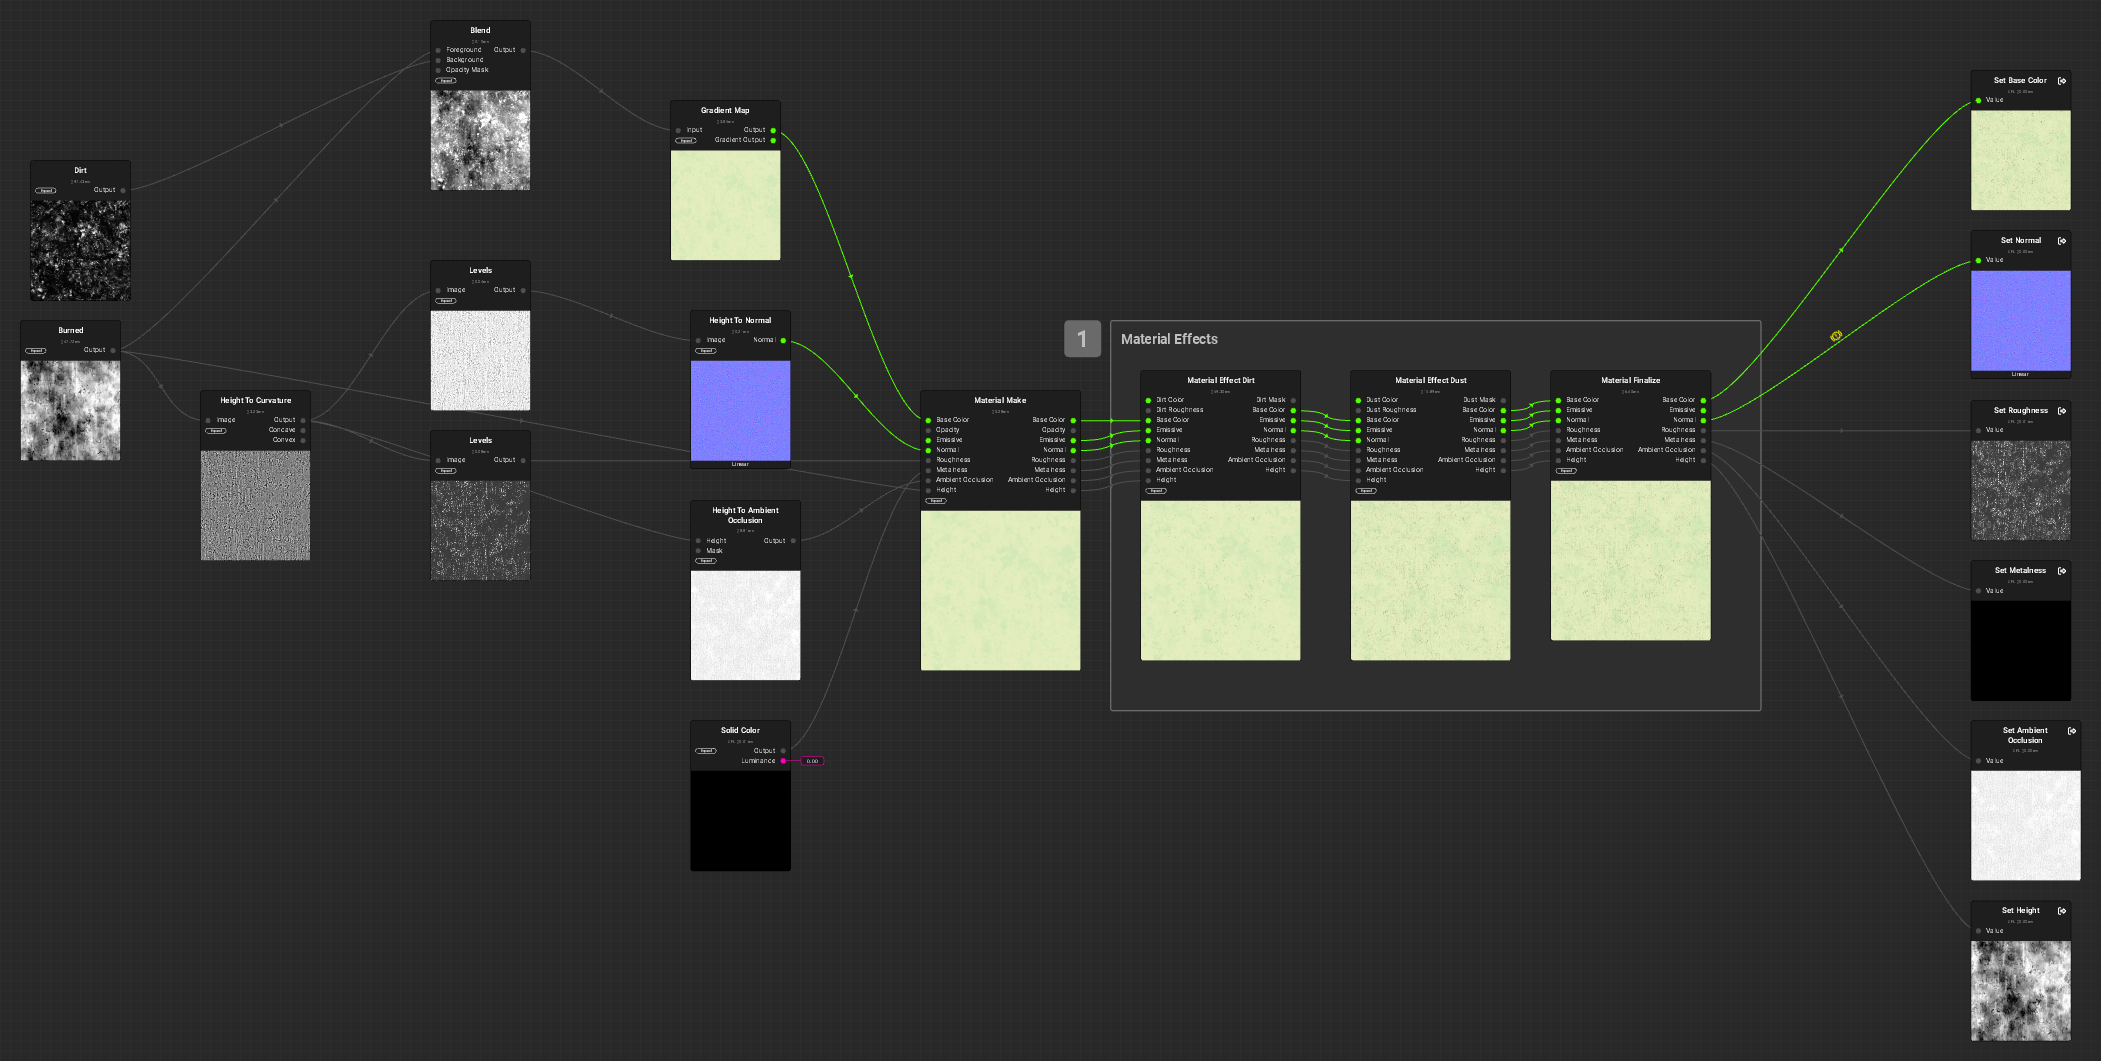Screen dimensions: 2101x1061
Task: Click output icon on Set Base Color node
Action: click(2061, 81)
